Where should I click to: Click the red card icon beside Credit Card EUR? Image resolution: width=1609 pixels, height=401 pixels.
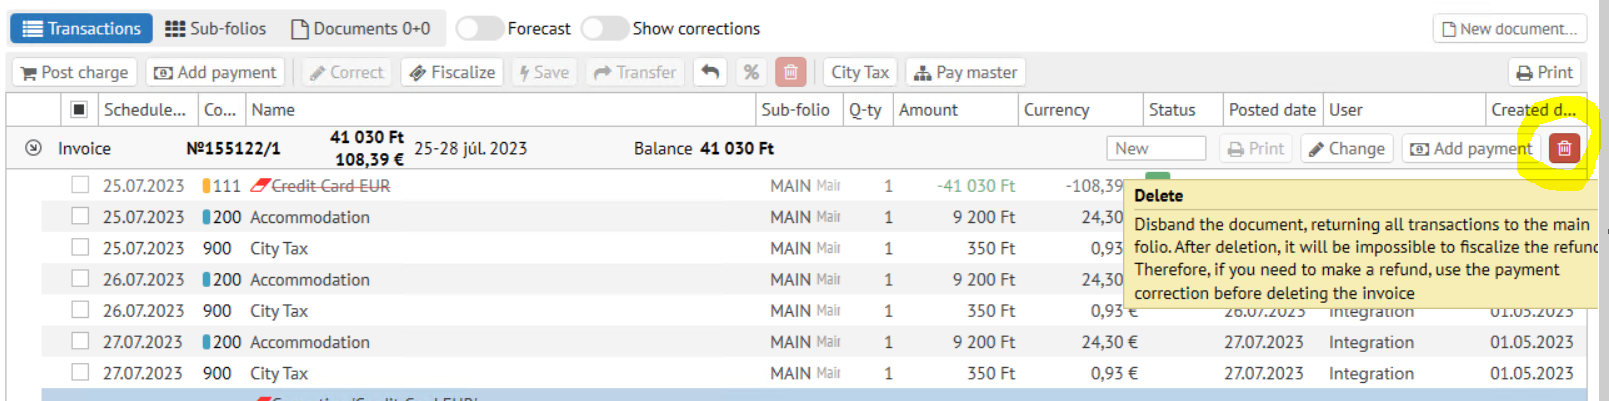point(260,185)
